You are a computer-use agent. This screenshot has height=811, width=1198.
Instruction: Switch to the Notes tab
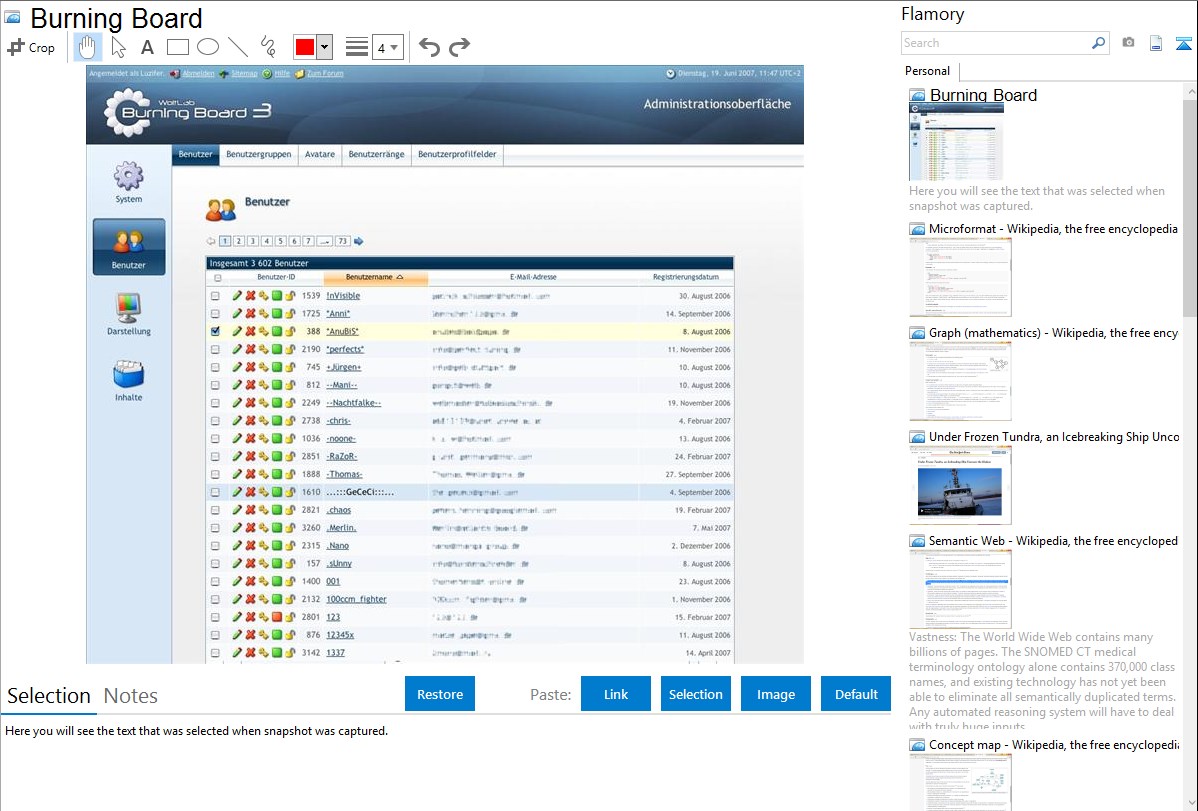click(131, 696)
